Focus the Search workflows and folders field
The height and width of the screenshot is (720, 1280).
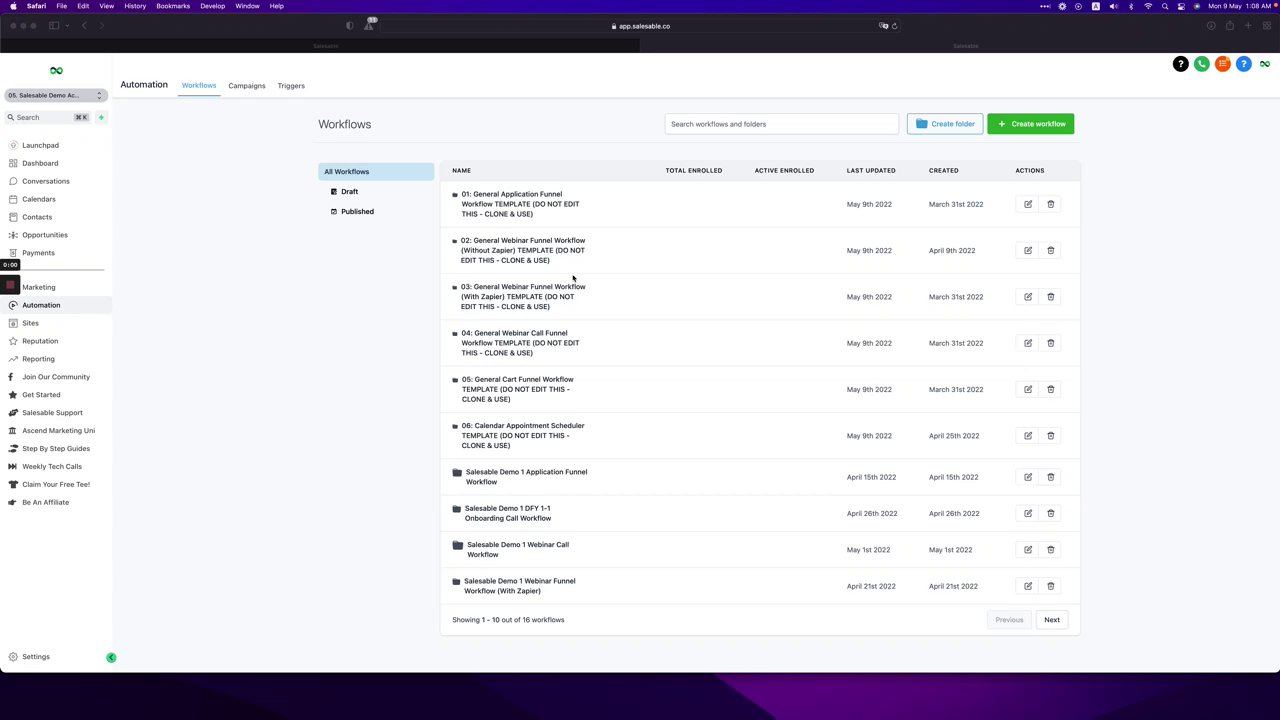pyautogui.click(x=782, y=124)
